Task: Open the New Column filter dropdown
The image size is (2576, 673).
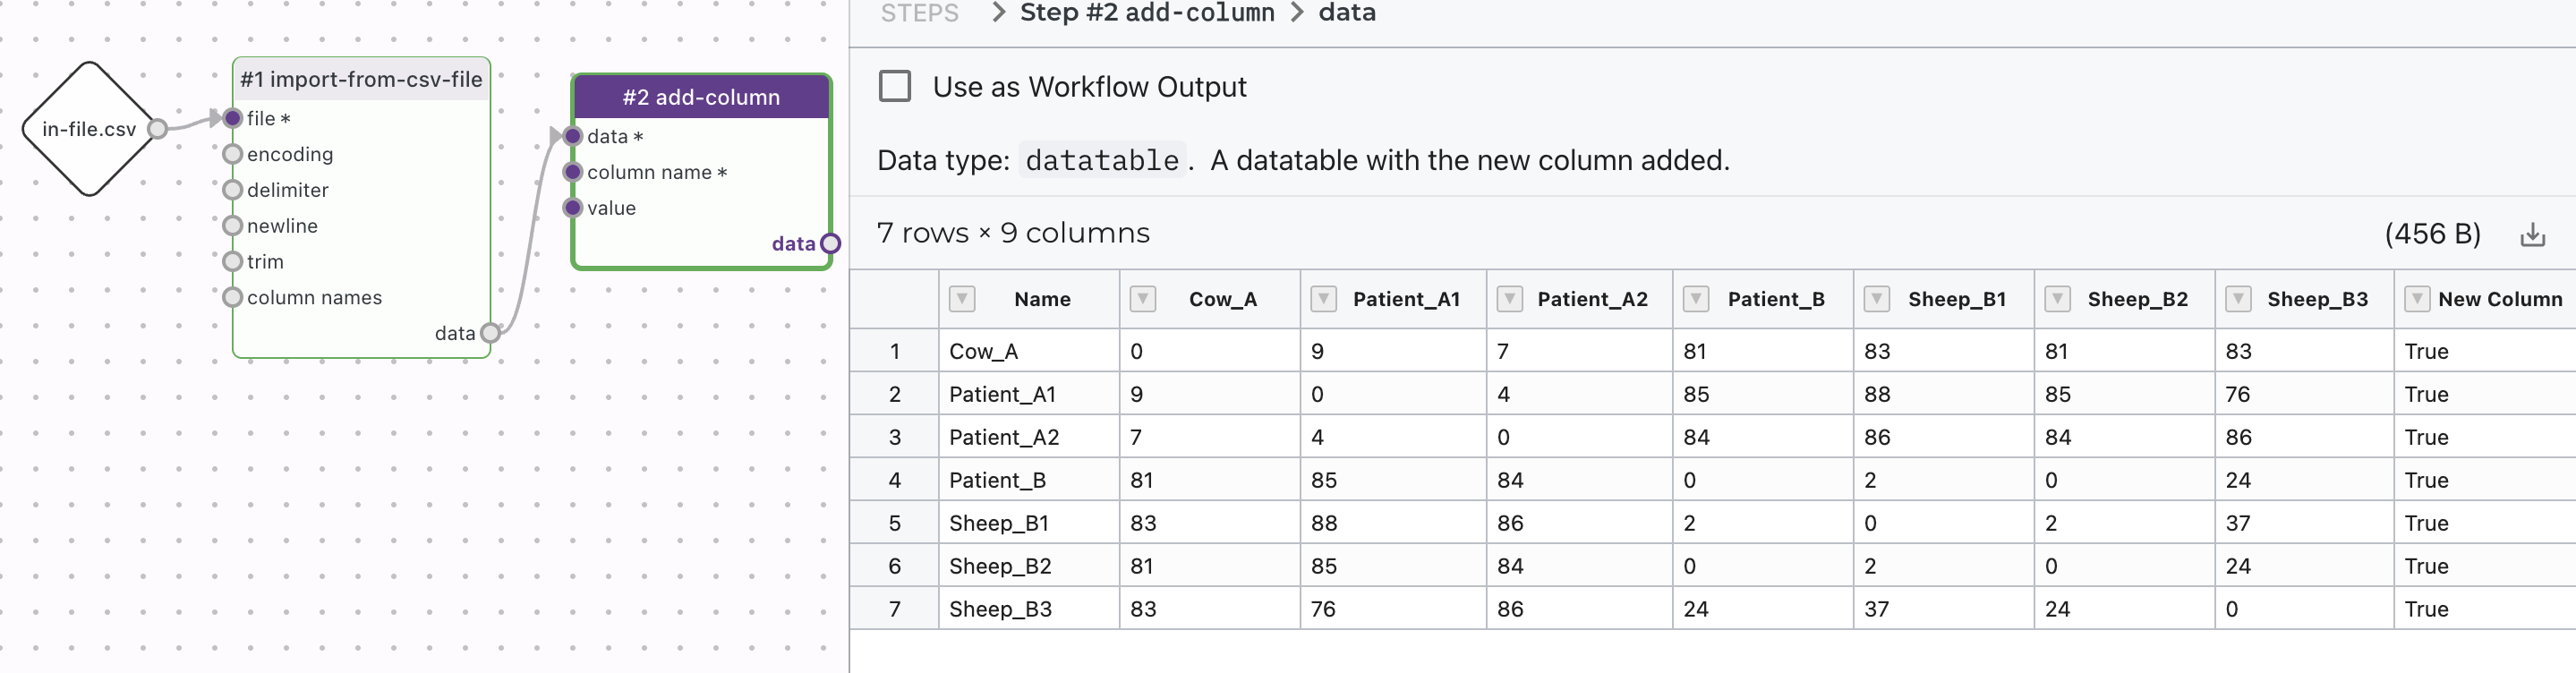Action: 2416,299
